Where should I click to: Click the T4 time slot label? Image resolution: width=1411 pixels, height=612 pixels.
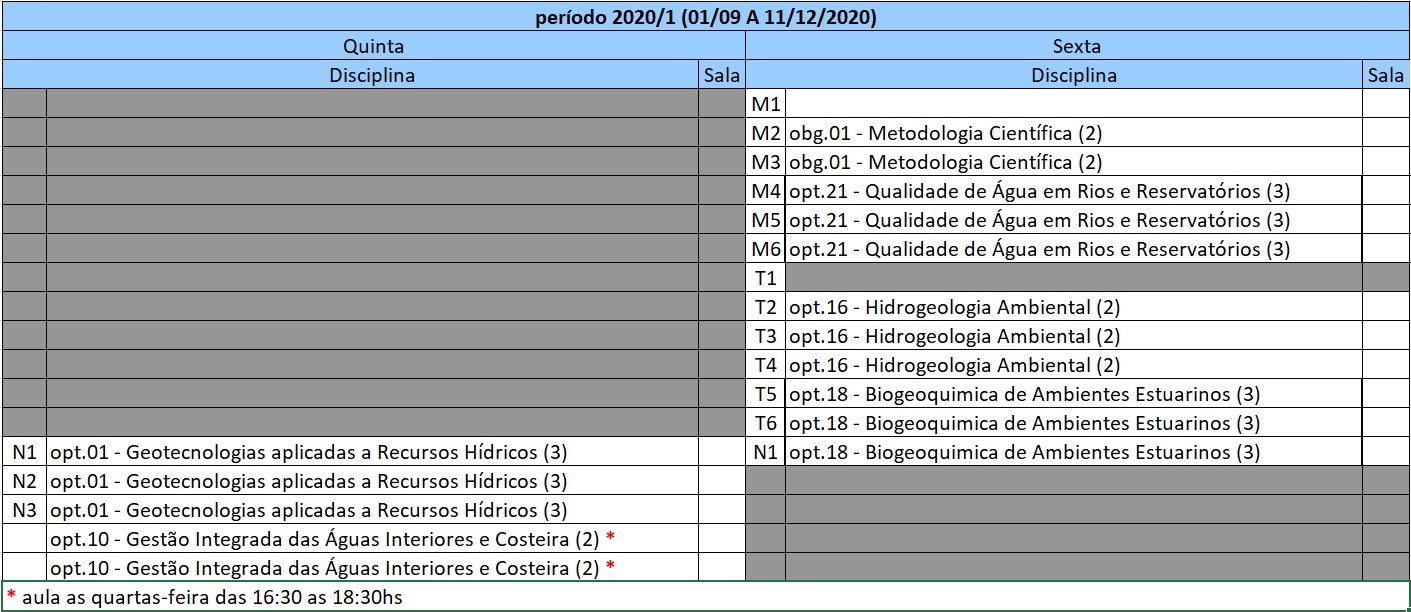coord(766,365)
